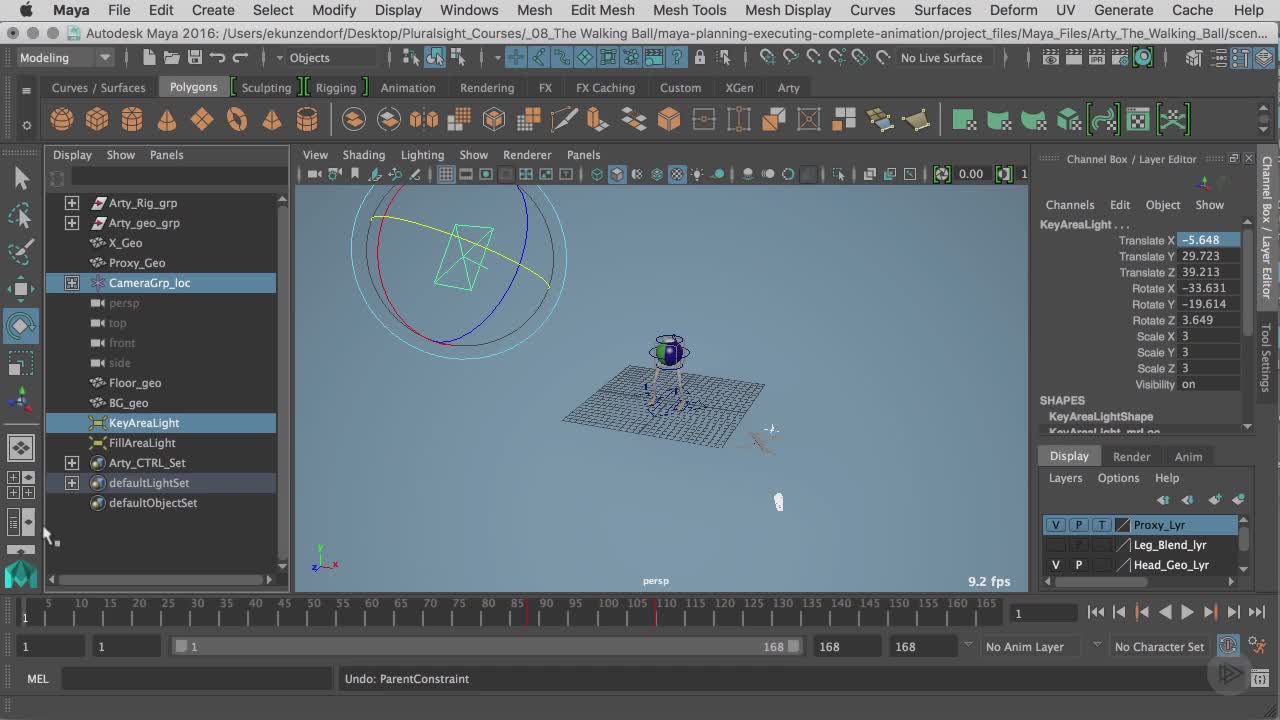Click the Maya home logo icon
Image resolution: width=1280 pixels, height=720 pixels.
pyautogui.click(x=21, y=574)
